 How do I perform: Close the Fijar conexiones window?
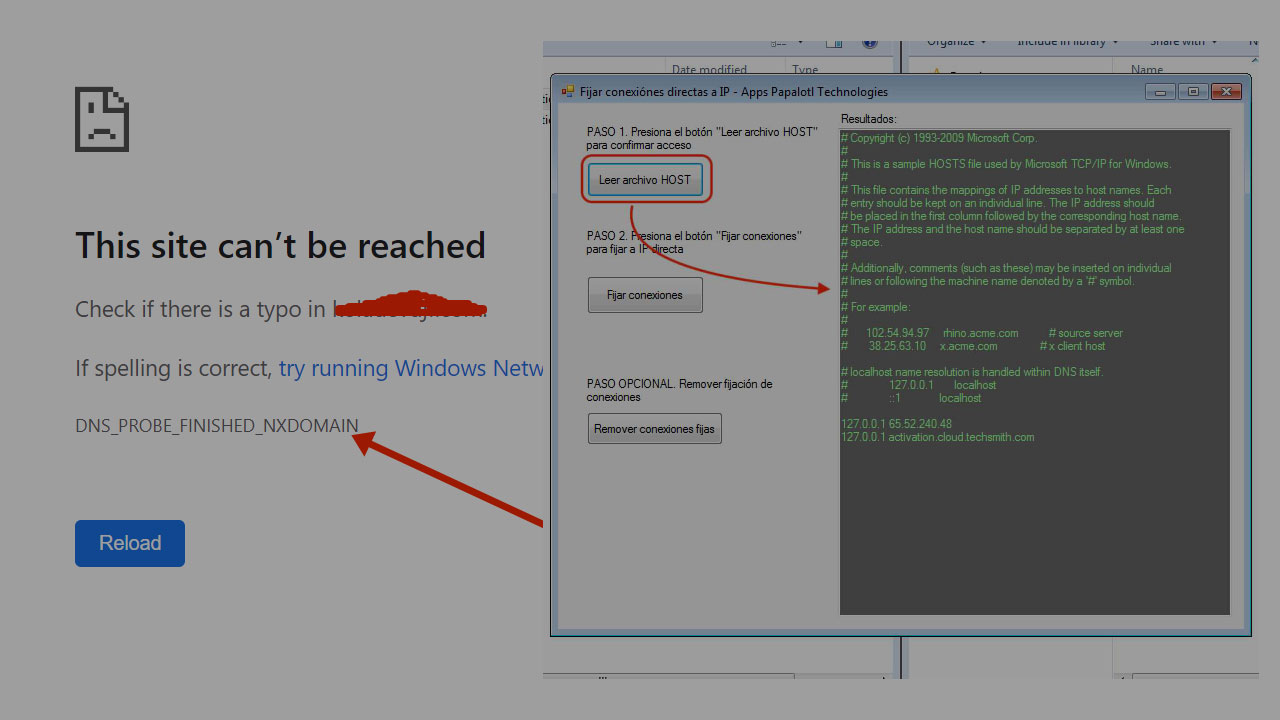point(1225,92)
